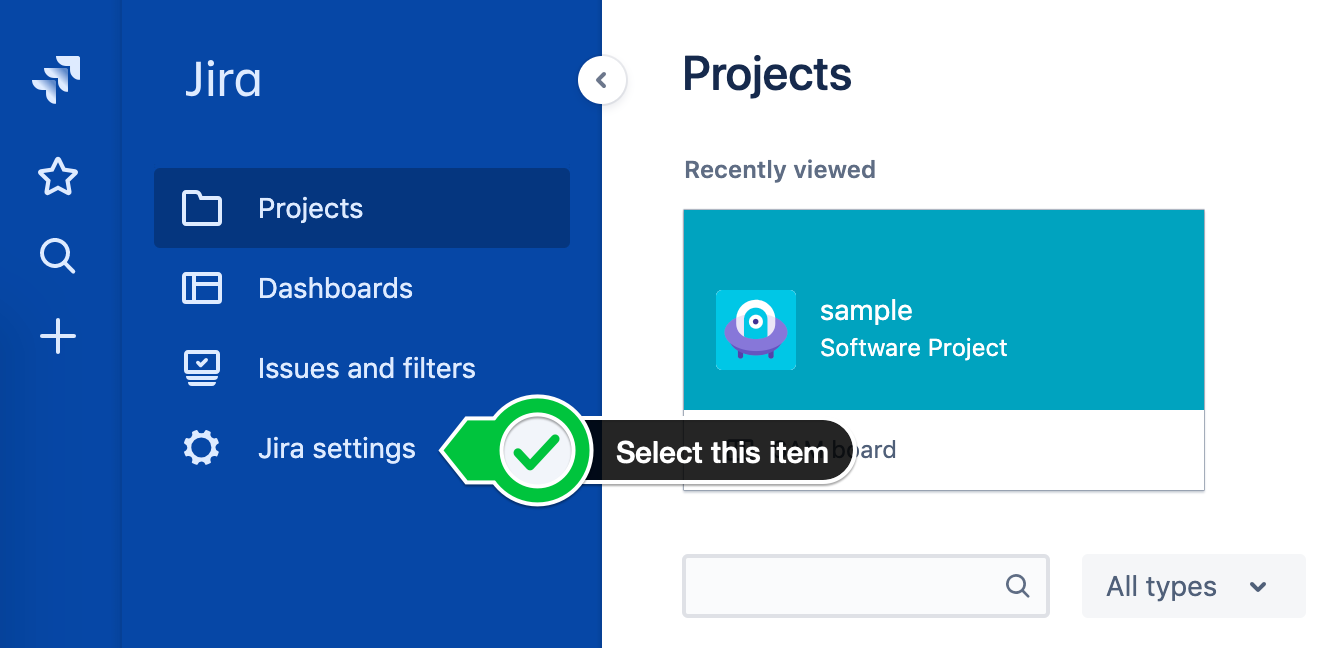1342x648 pixels.
Task: Click the Jira logo icon
Action: [57, 80]
